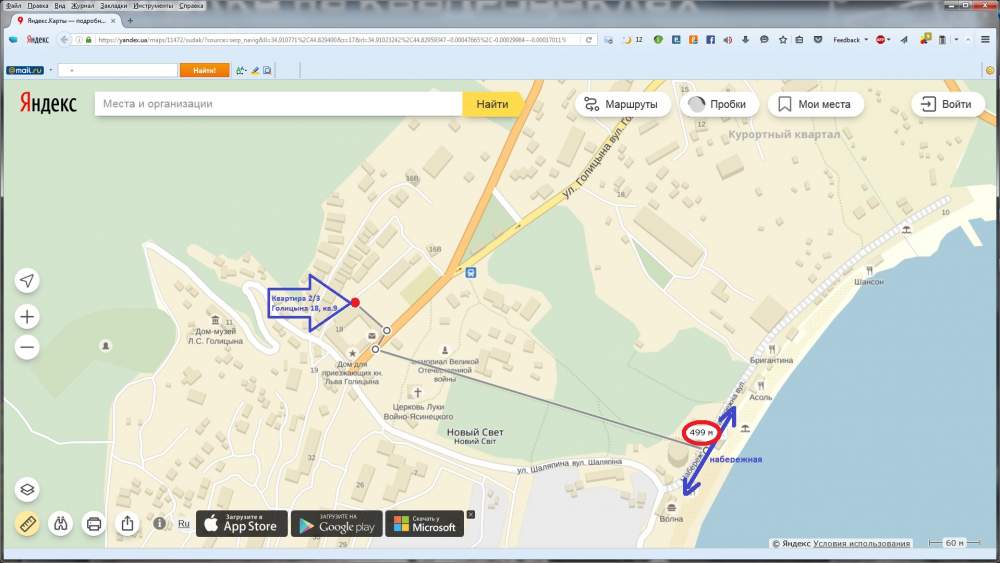The image size is (1000, 563).
Task: Toggle the Пробки traffic layer
Action: pos(719,105)
